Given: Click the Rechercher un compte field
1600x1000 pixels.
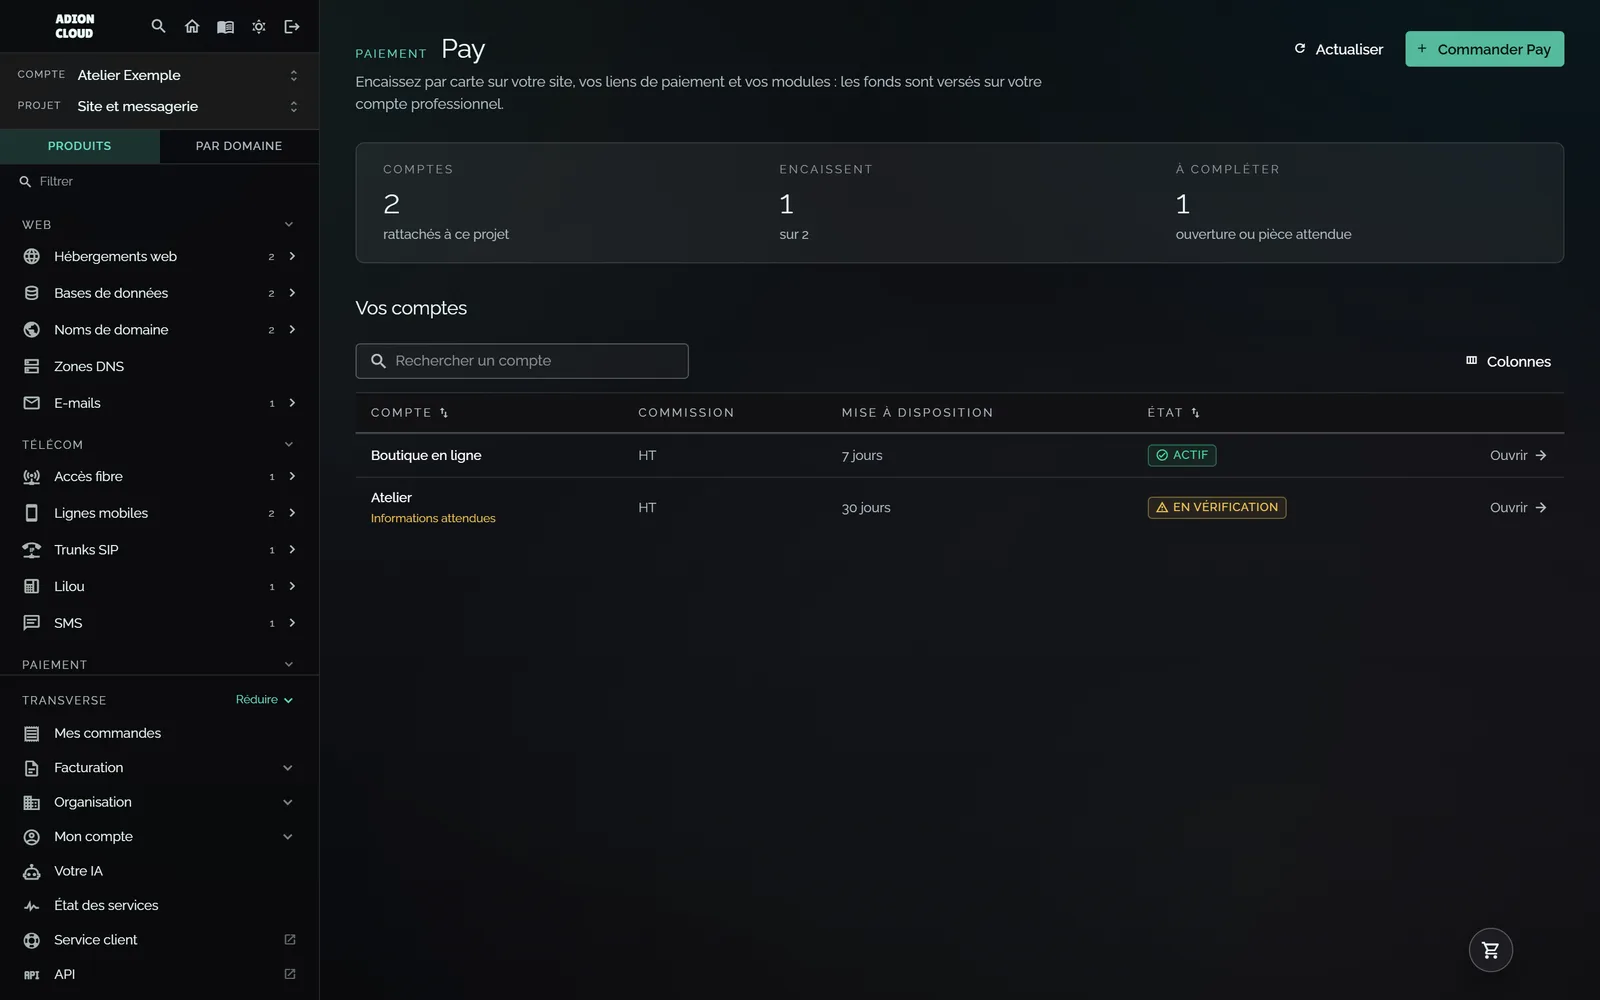Looking at the screenshot, I should (x=522, y=361).
